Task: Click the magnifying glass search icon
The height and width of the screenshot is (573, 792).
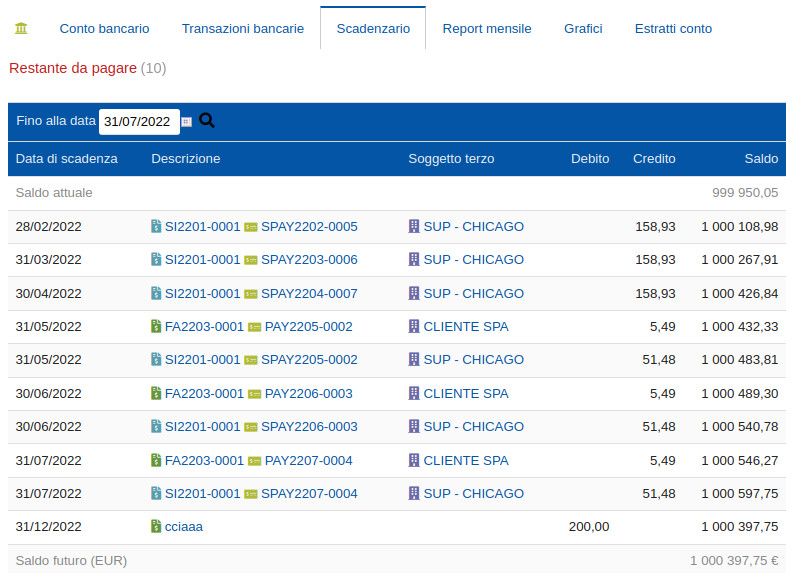Action: tap(207, 121)
